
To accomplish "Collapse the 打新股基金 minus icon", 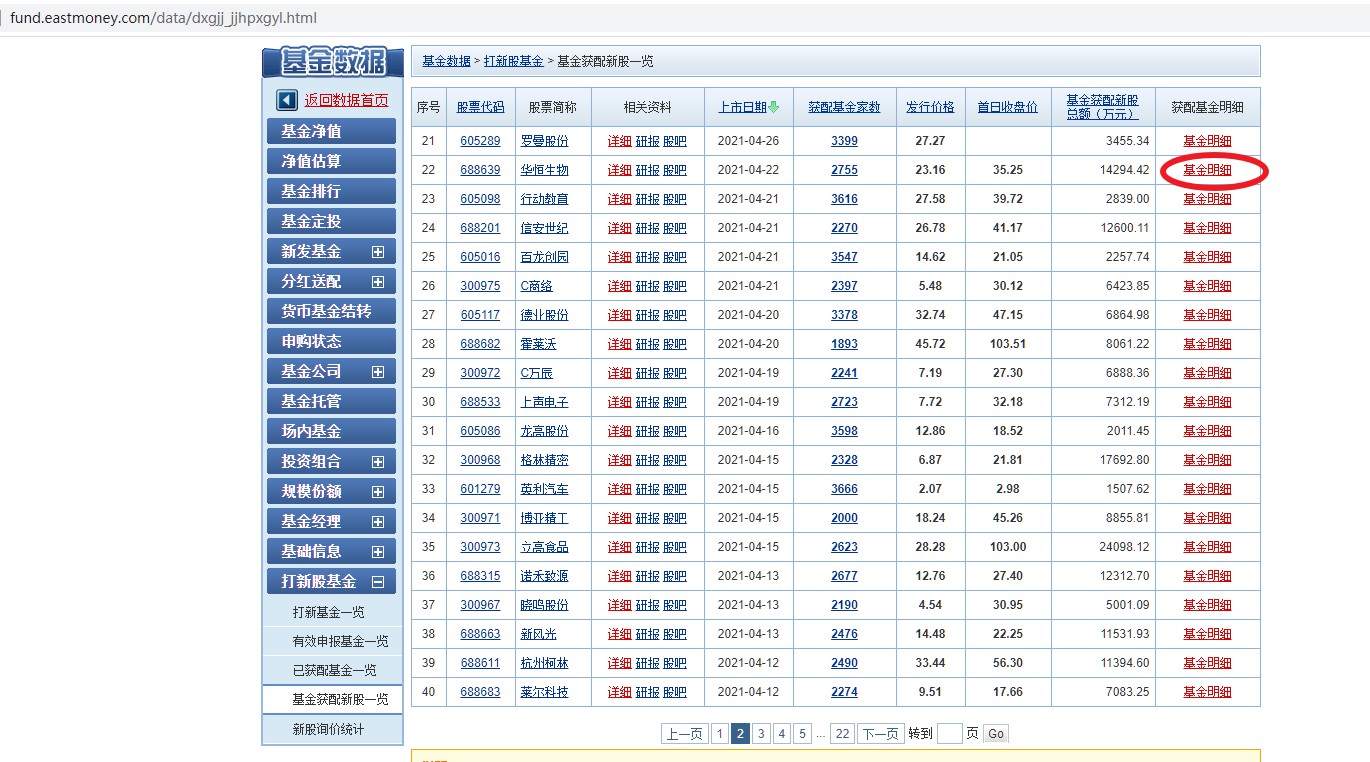I will tap(378, 582).
